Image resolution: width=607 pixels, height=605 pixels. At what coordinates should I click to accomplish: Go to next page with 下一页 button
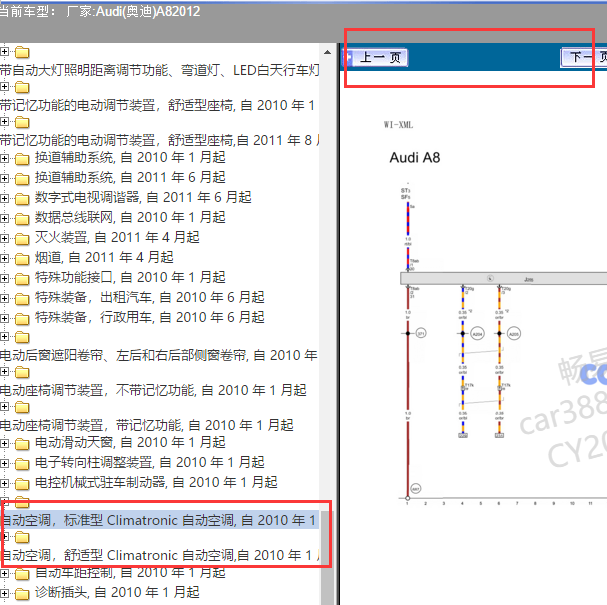click(x=584, y=58)
